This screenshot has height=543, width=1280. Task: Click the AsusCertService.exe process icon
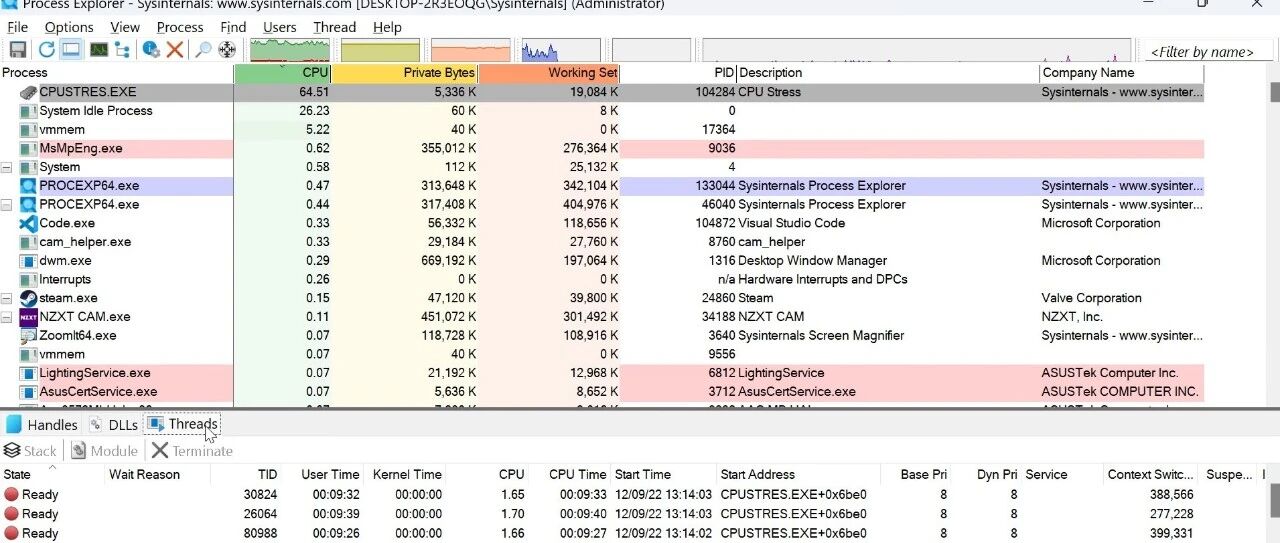28,392
